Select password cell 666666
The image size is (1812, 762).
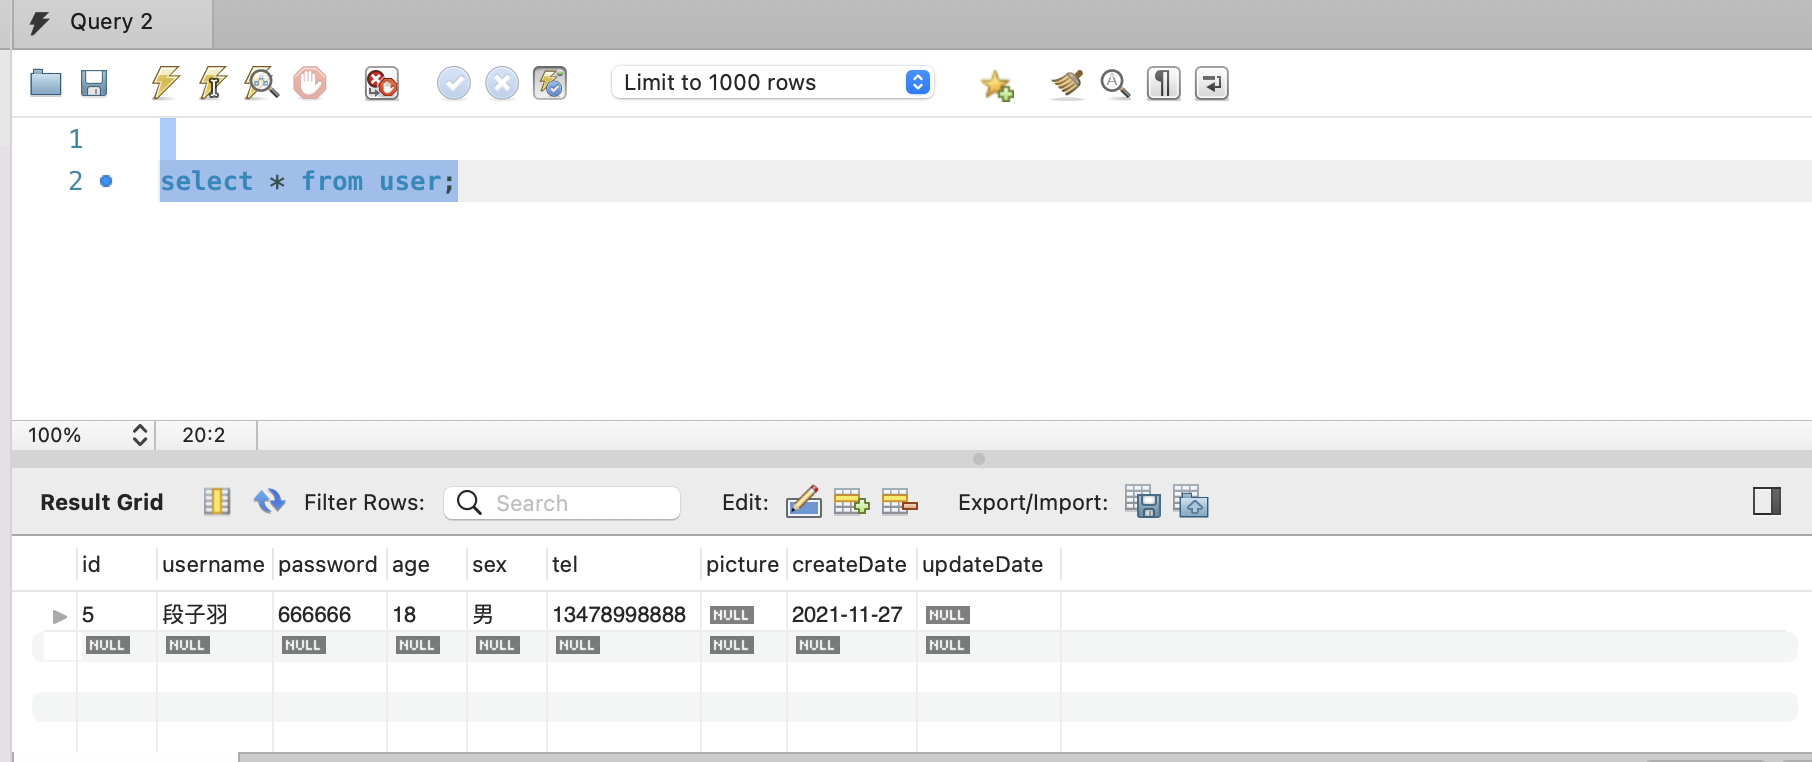click(x=329, y=614)
